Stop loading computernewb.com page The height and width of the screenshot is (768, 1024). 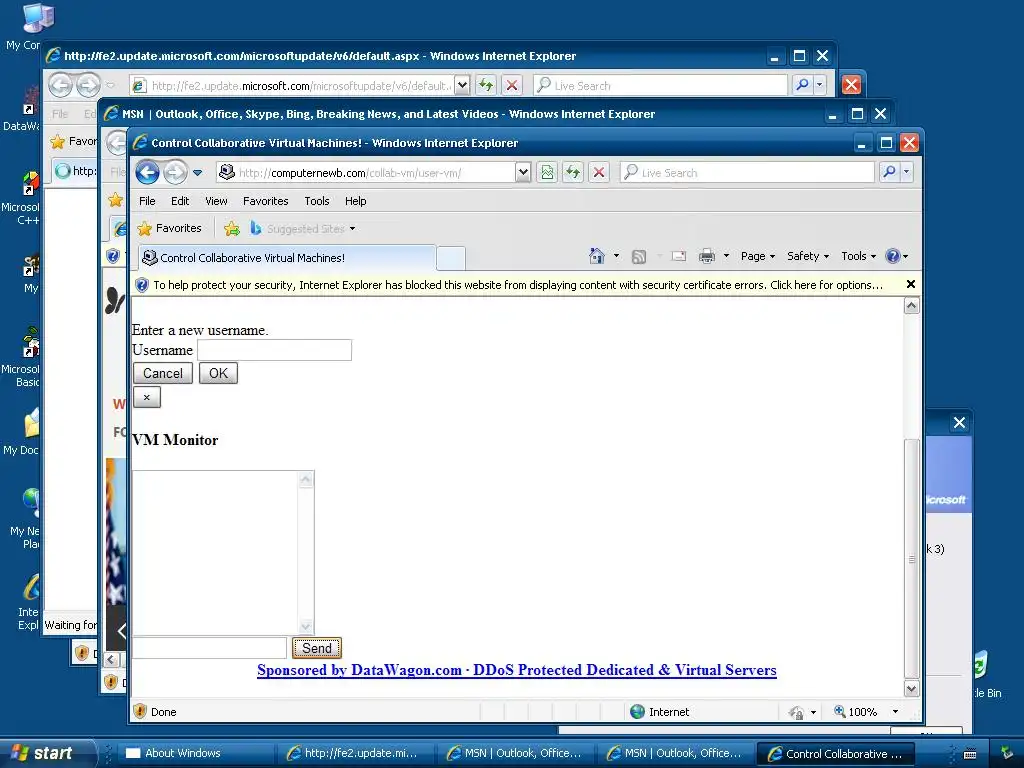click(598, 172)
